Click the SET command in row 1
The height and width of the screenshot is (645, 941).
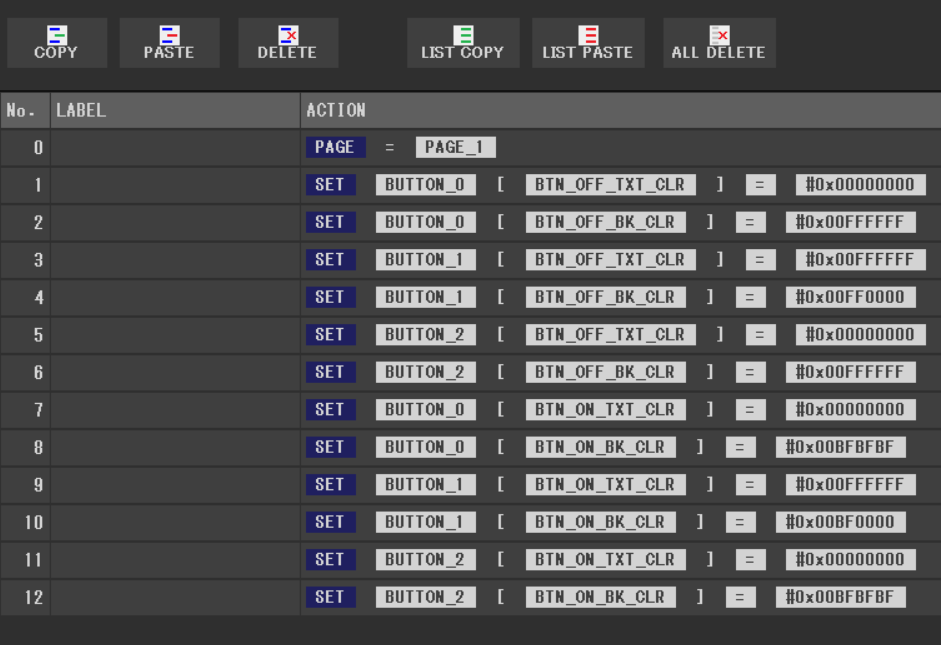(x=329, y=185)
